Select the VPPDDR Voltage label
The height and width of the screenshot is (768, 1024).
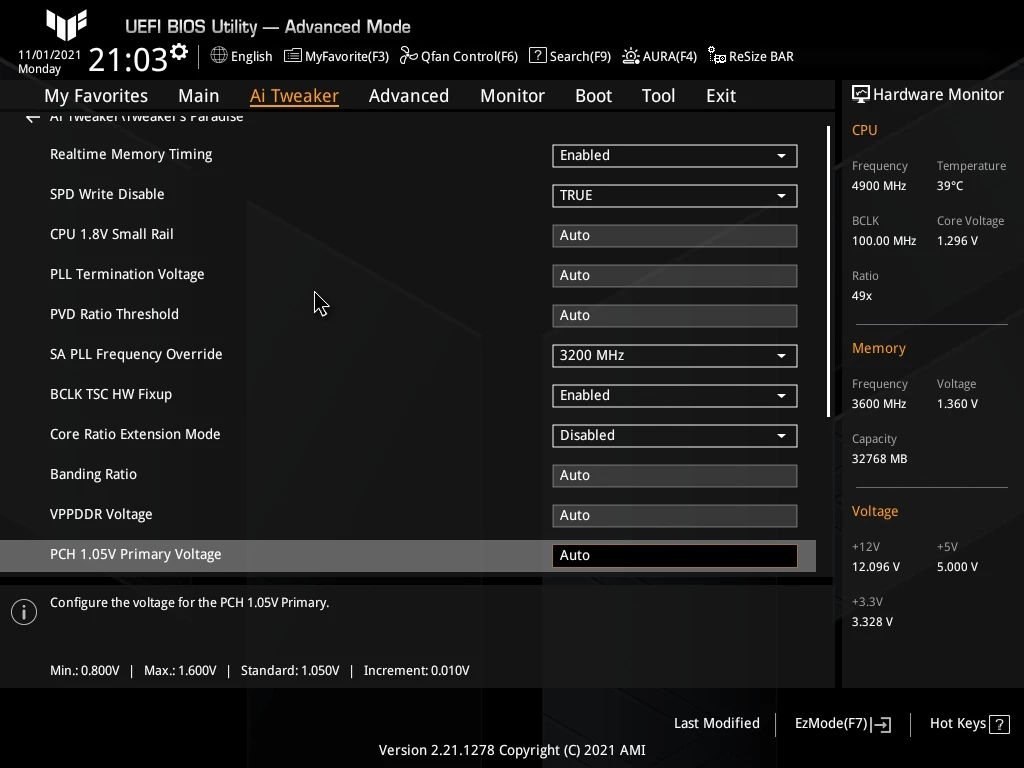point(101,514)
